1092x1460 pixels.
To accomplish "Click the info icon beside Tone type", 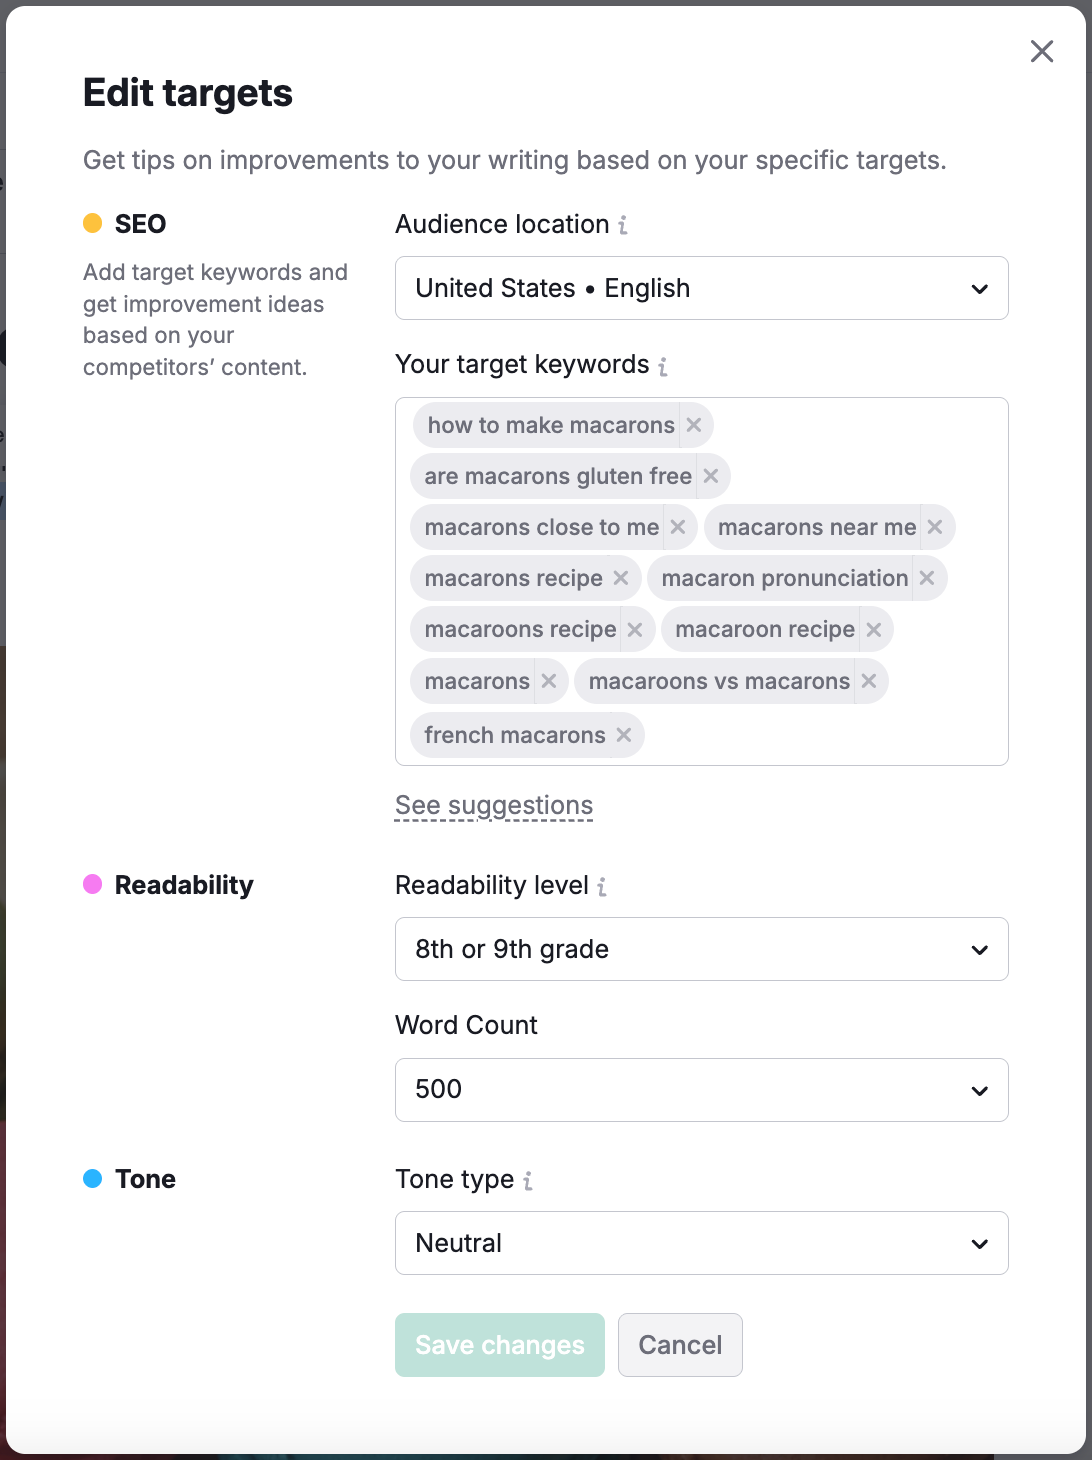I will tap(528, 1181).
